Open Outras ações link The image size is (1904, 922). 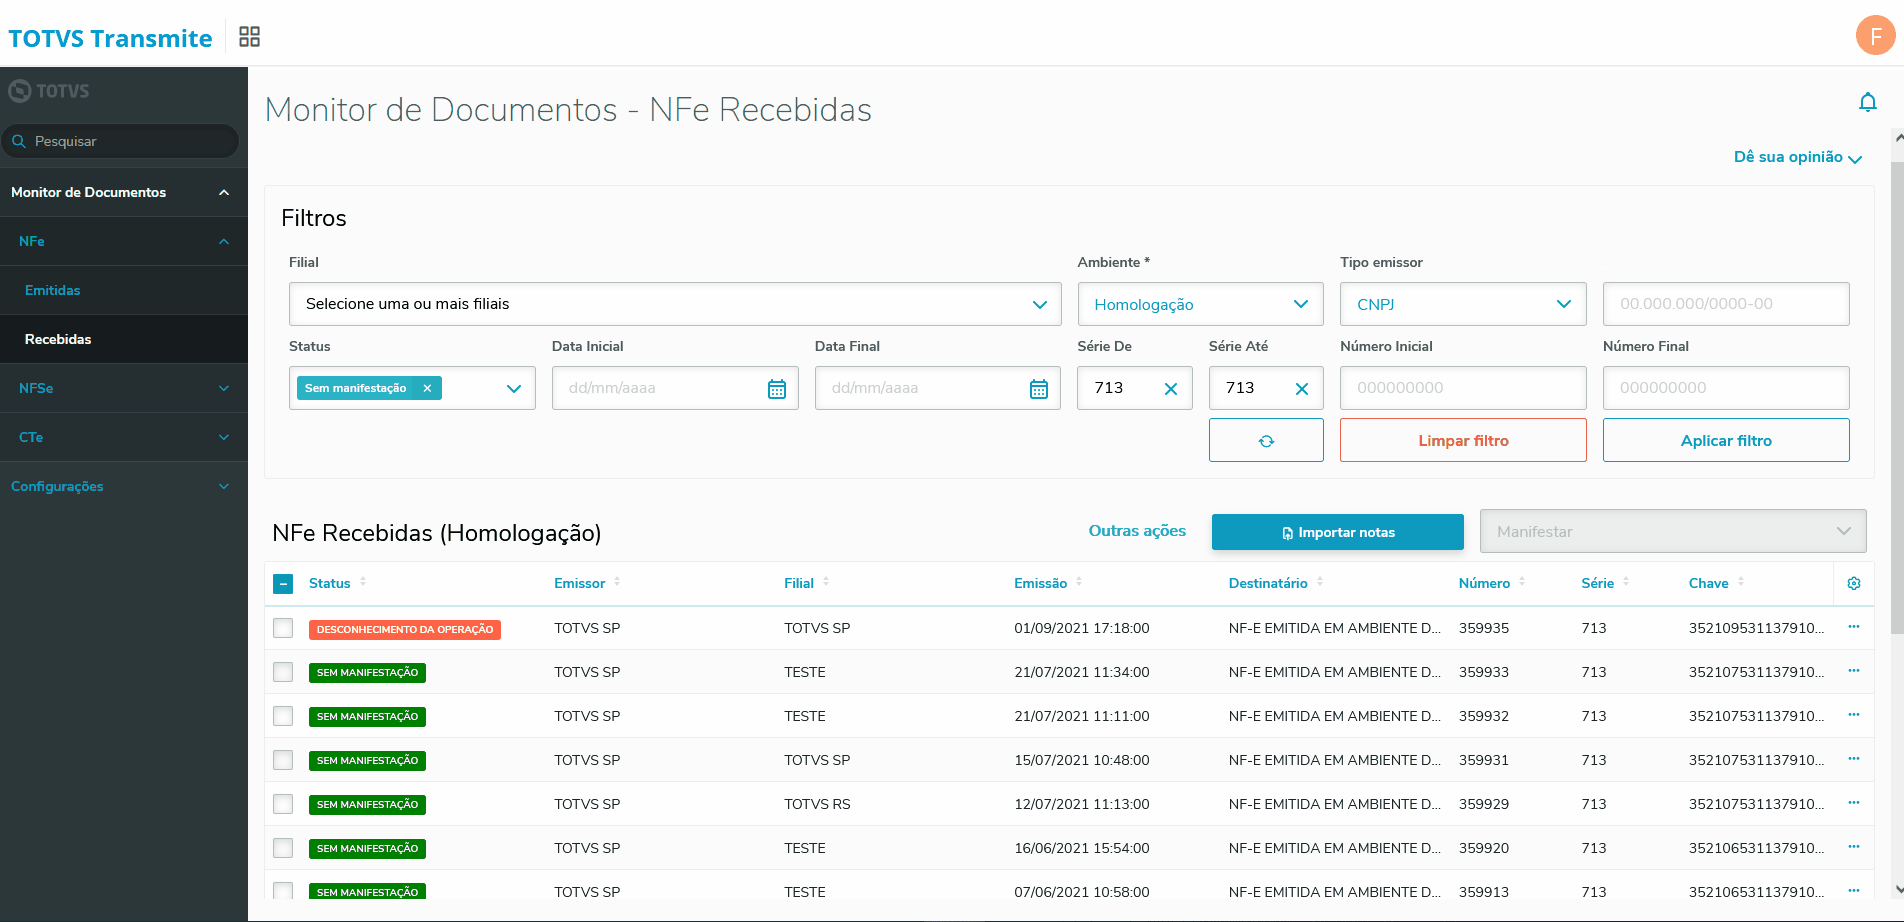click(1137, 531)
